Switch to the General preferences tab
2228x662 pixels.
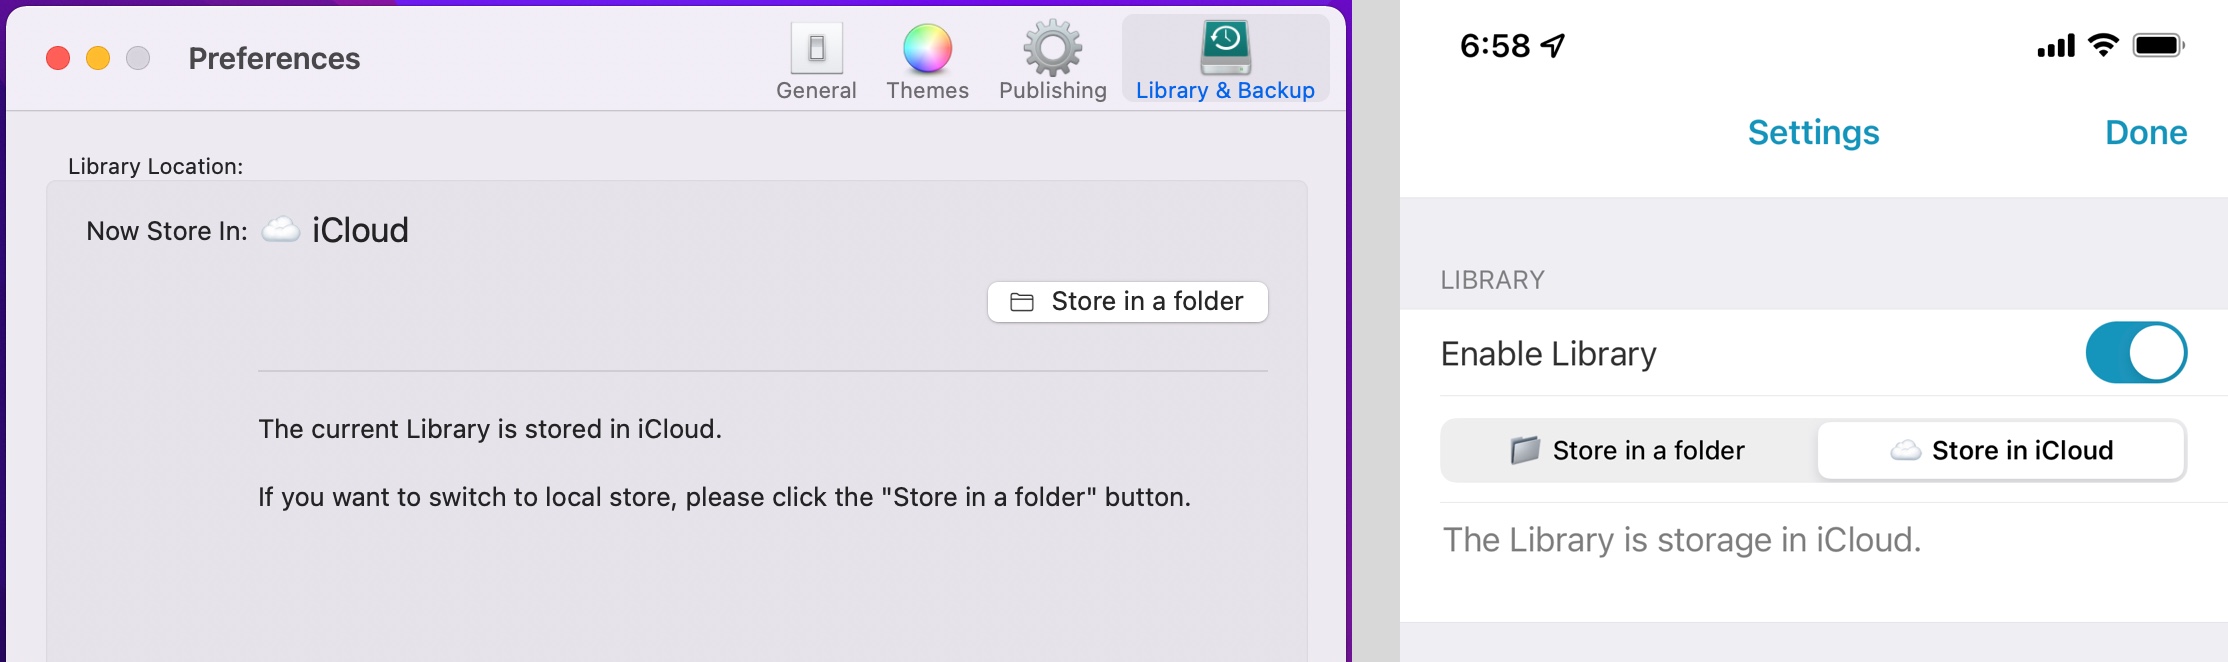816,62
